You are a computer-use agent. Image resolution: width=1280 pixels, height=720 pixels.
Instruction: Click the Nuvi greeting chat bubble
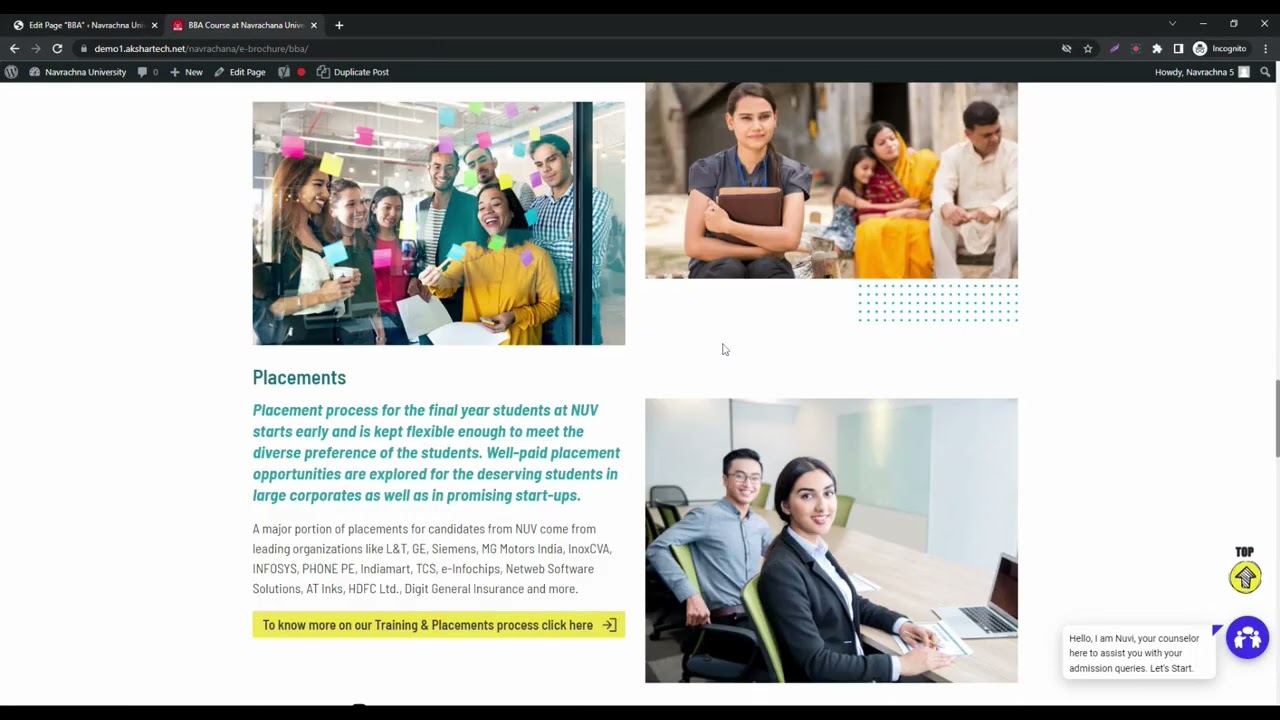click(x=1139, y=653)
